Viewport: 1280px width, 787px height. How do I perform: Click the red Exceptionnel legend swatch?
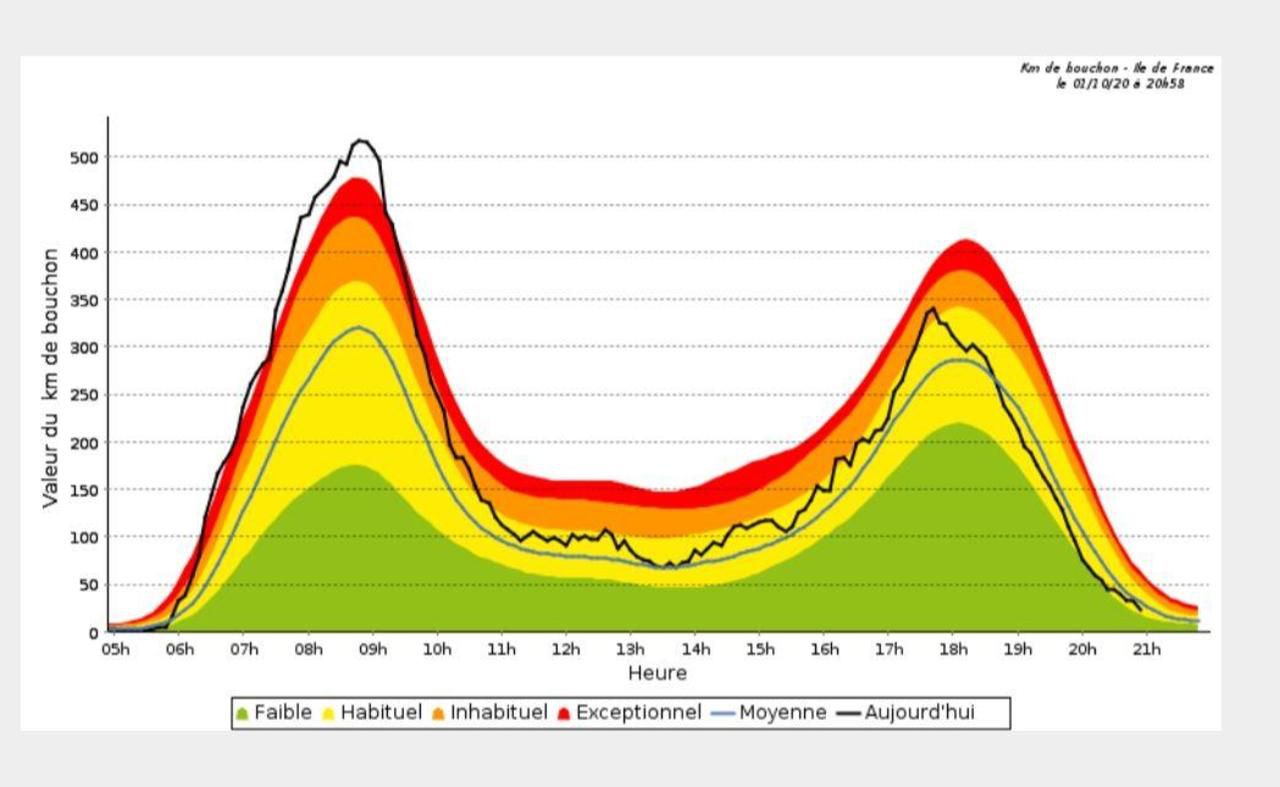(x=563, y=714)
